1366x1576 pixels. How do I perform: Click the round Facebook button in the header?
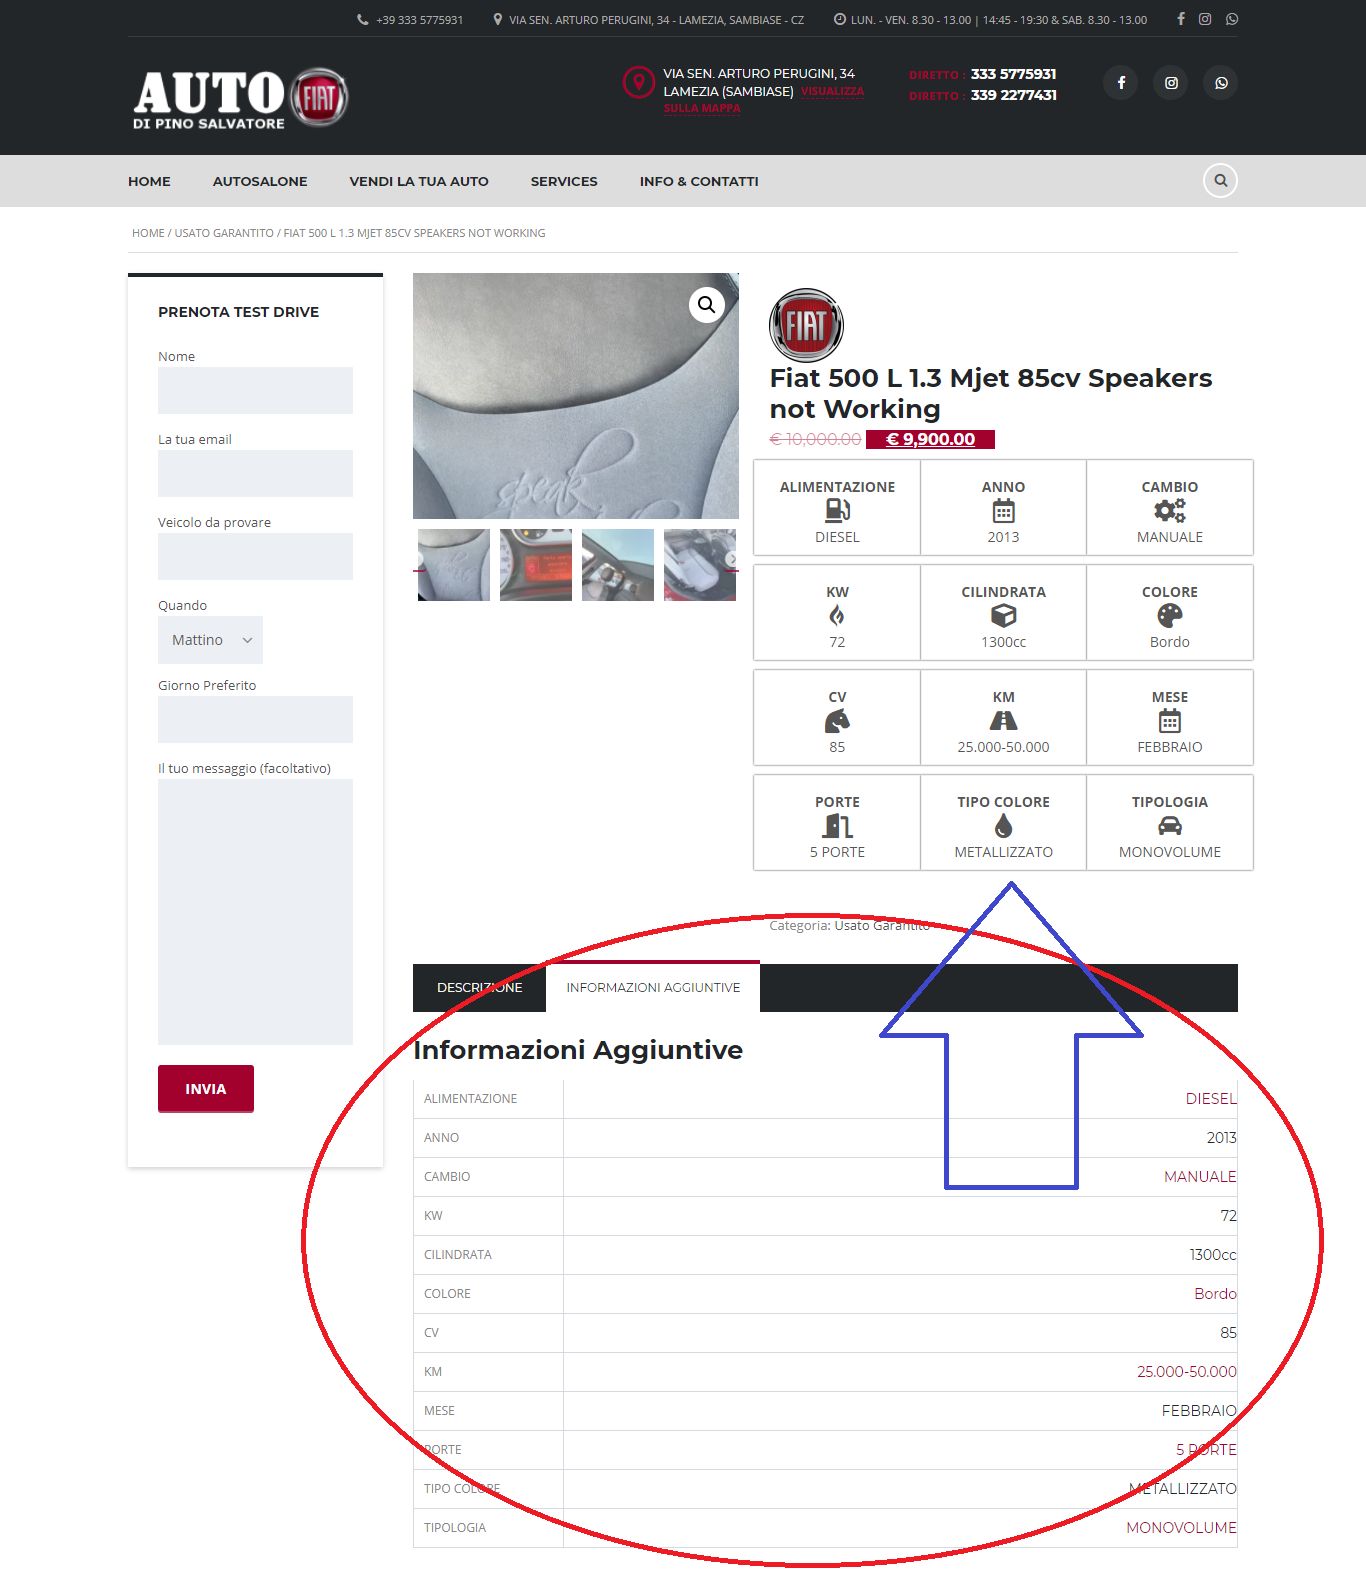pos(1121,83)
